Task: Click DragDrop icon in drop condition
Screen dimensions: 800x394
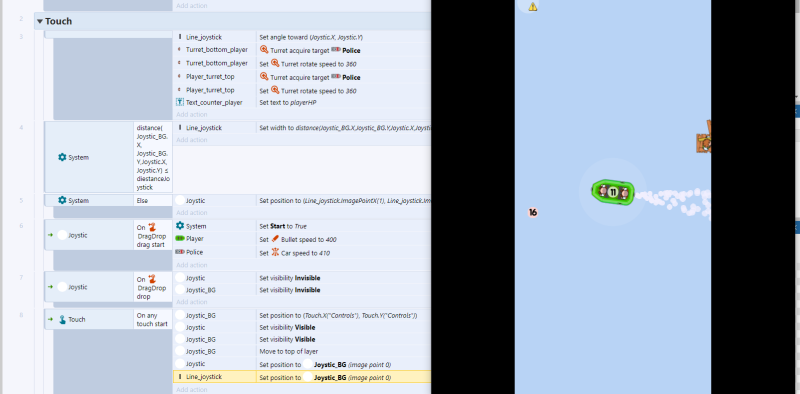Action: click(152, 279)
